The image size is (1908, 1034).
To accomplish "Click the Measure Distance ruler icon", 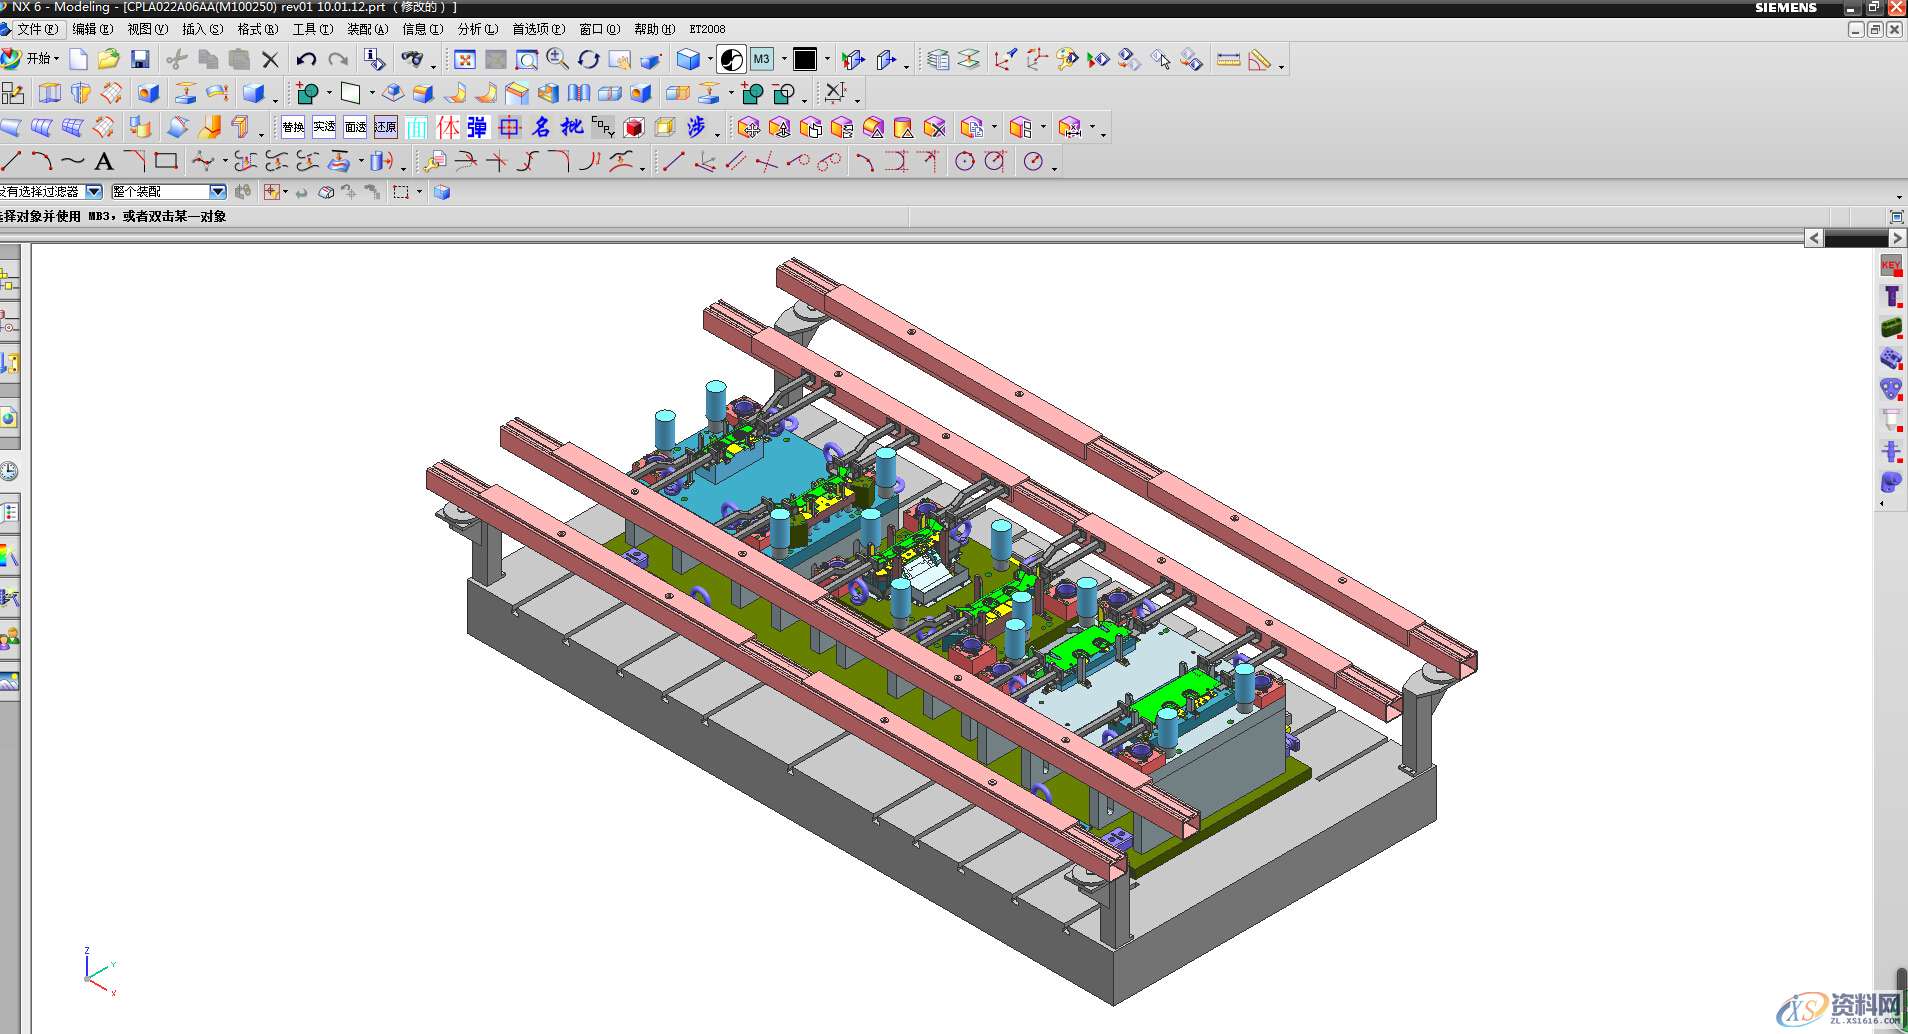I will tap(1228, 60).
